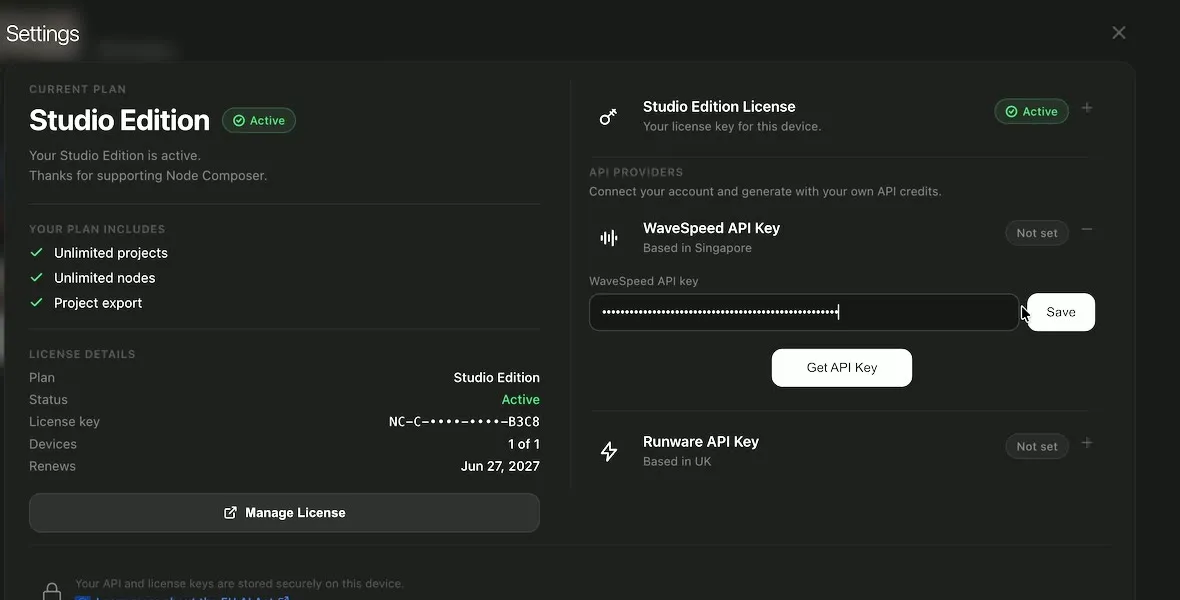Click the checkmark next to Unlimited nodes
Viewport: 1180px width, 600px height.
pos(36,277)
